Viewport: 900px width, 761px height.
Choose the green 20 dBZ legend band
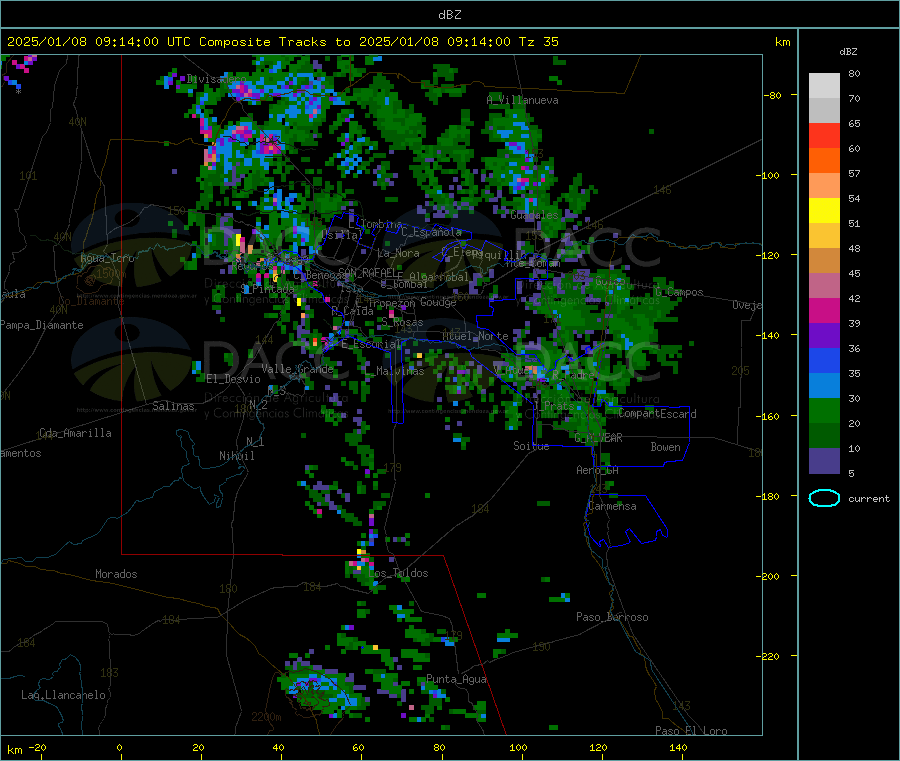(x=824, y=410)
